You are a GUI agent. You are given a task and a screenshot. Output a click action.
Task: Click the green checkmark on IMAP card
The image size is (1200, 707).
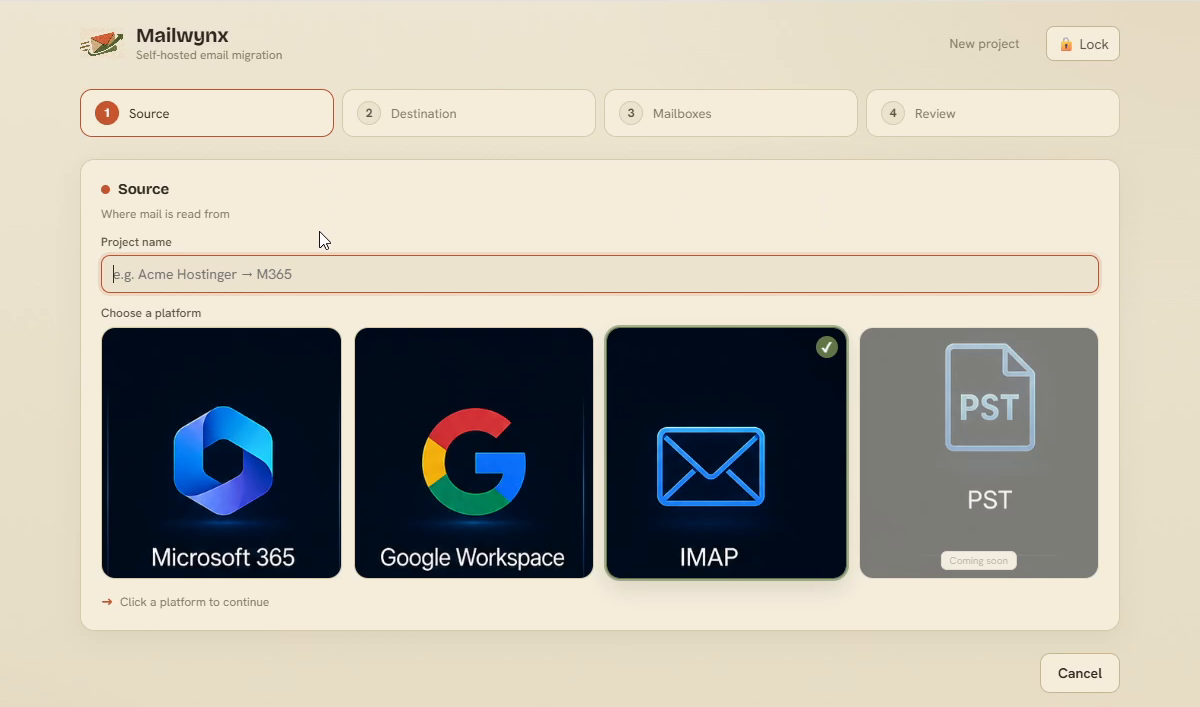[x=826, y=347]
